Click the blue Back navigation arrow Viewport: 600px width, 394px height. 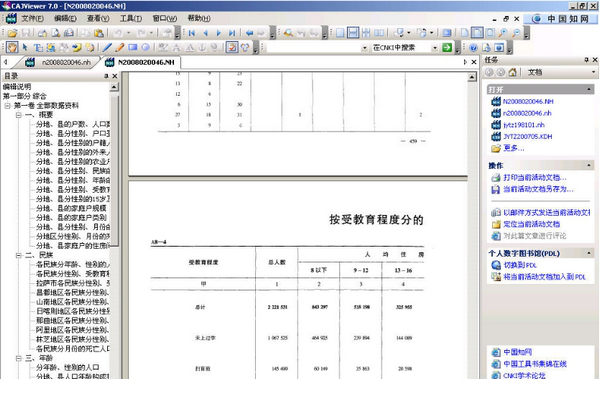249,33
